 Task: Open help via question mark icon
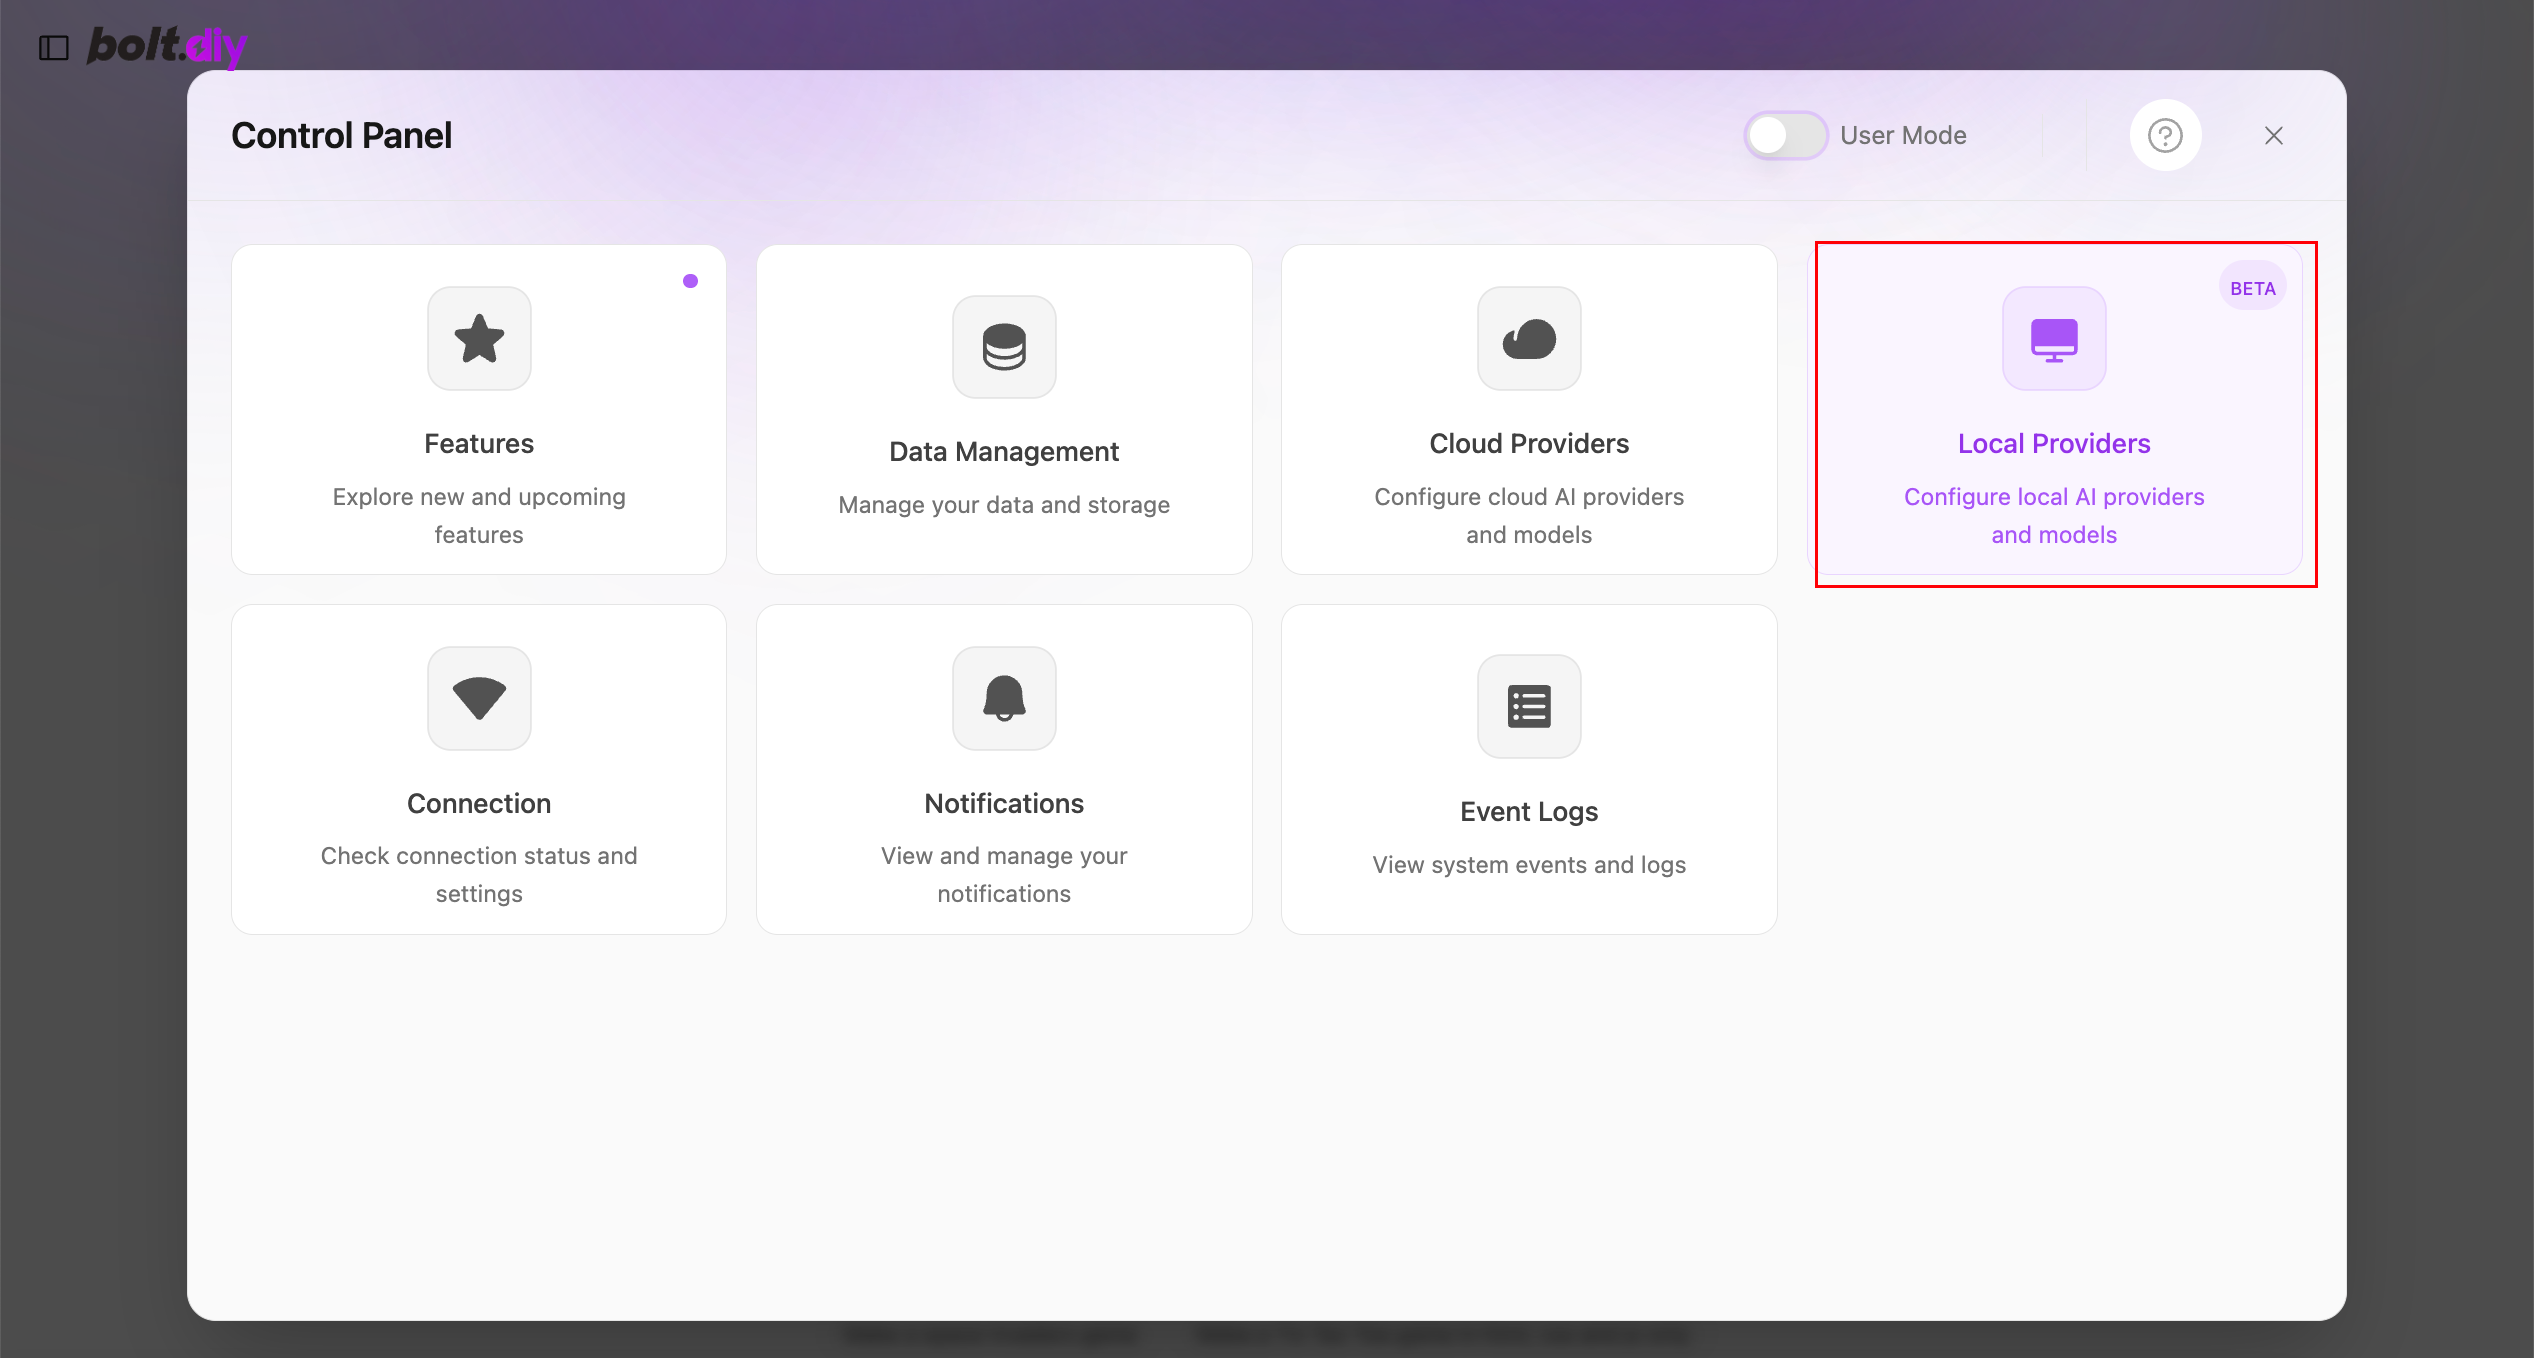2165,135
